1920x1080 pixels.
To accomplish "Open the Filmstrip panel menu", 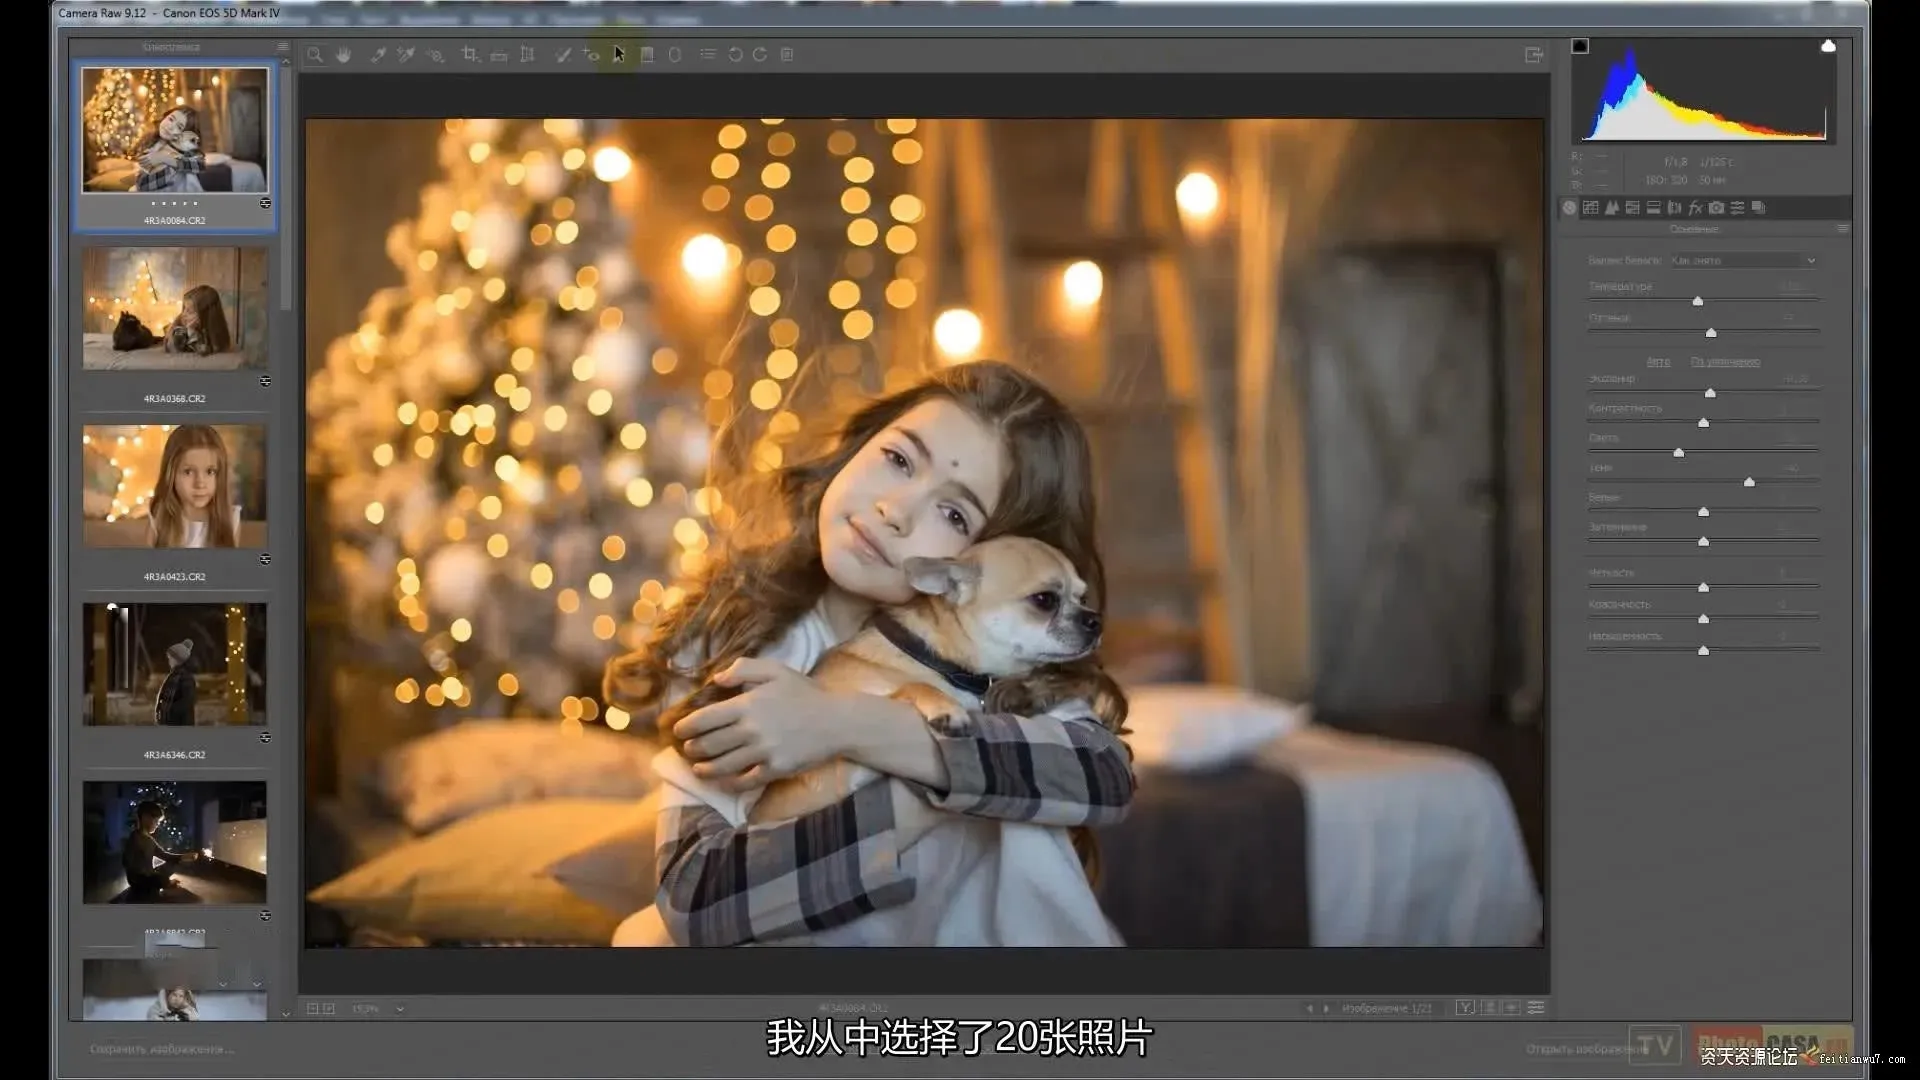I will point(283,47).
